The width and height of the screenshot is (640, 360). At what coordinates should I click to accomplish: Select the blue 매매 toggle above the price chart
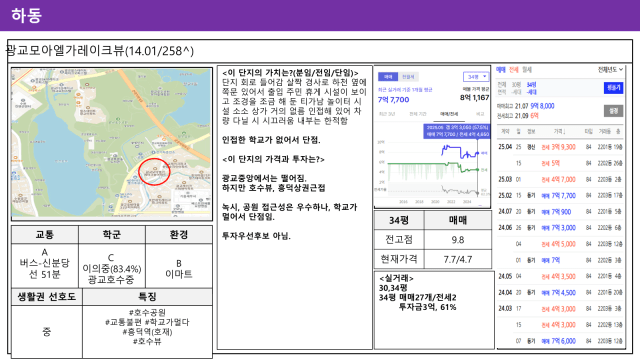click(x=388, y=77)
